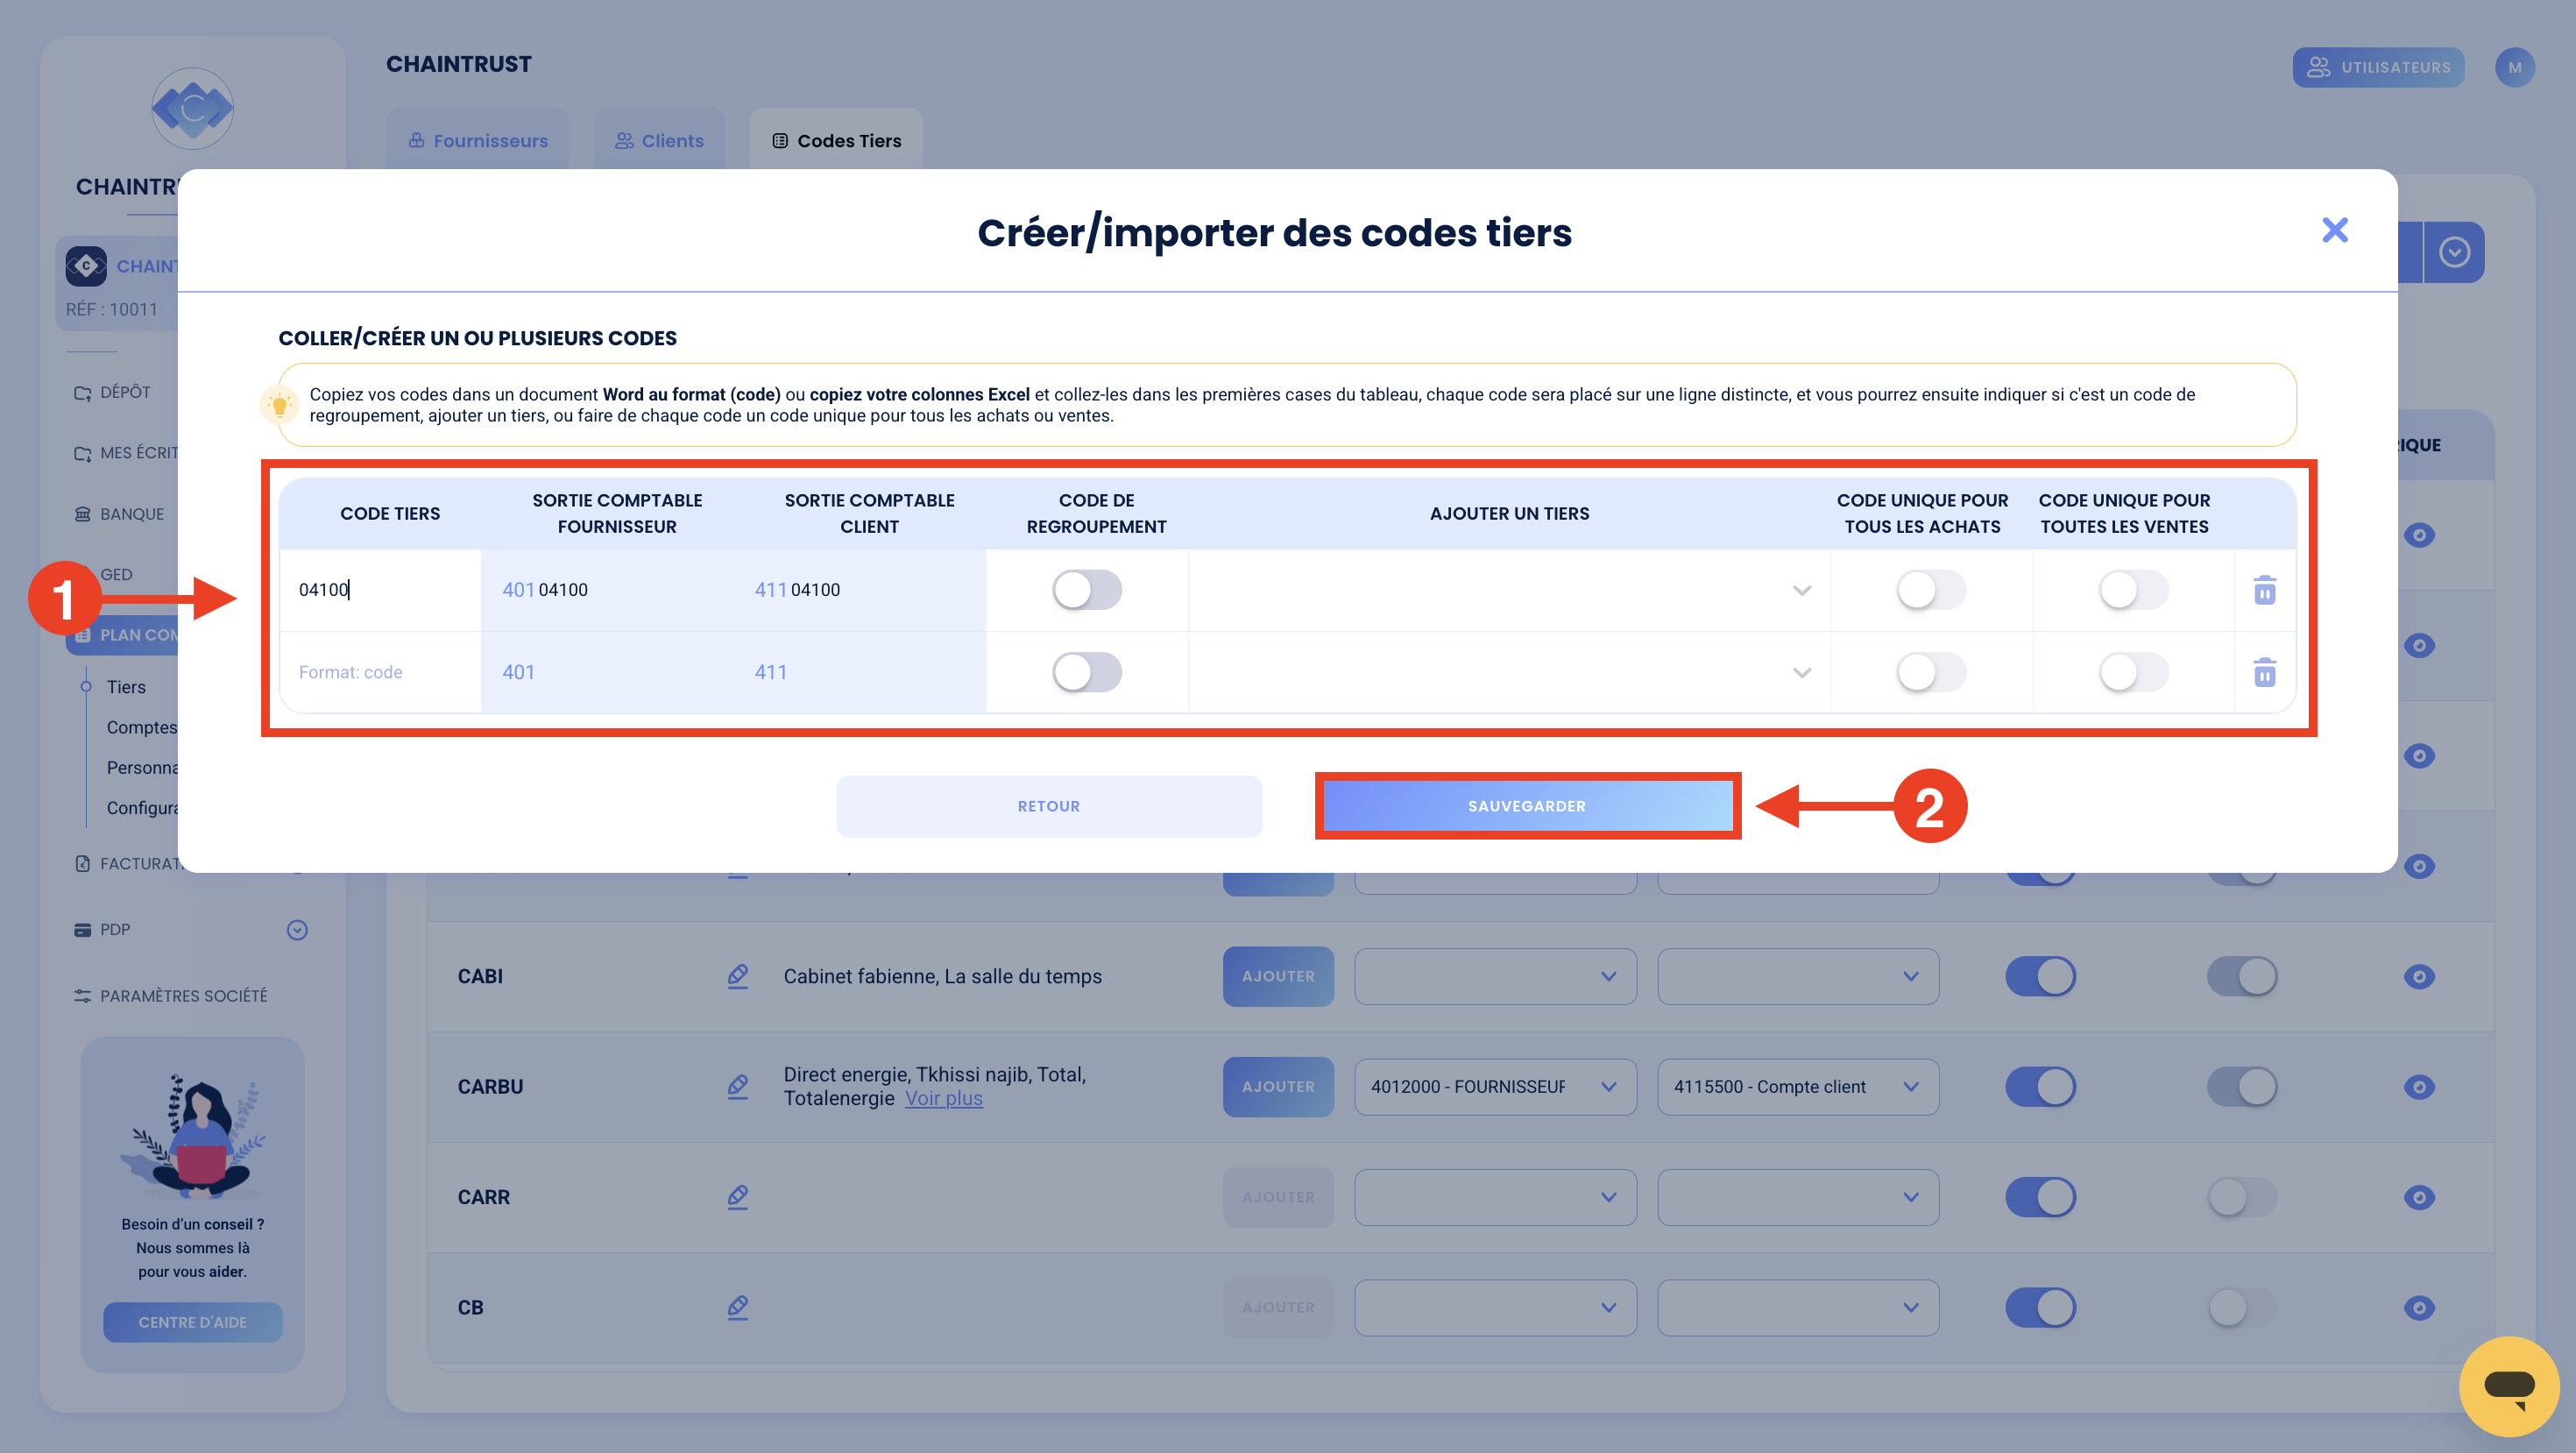Click AJOUTER in the CARBU row
This screenshot has width=2576, height=1453.
[1277, 1085]
